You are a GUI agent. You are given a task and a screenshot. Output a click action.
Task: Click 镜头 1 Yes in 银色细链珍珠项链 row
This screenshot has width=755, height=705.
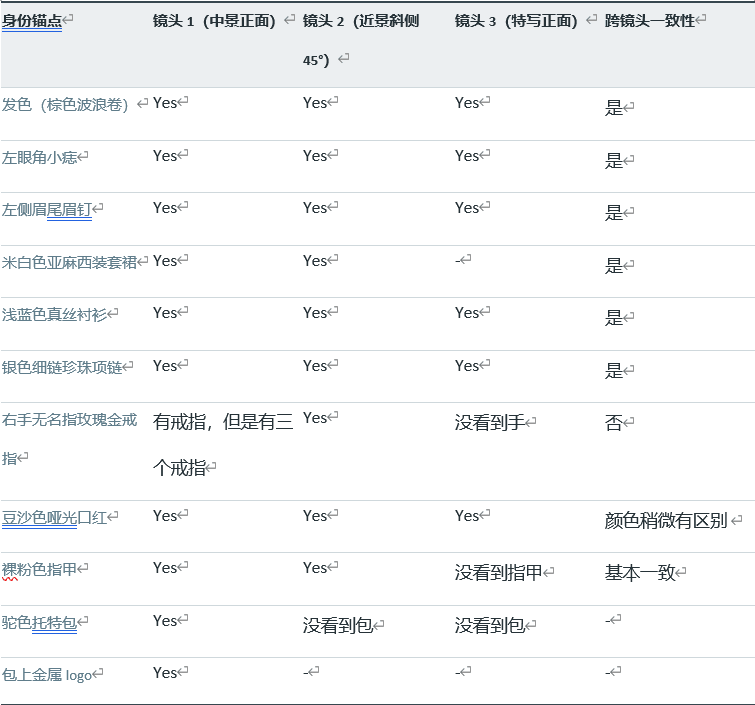[x=165, y=366]
